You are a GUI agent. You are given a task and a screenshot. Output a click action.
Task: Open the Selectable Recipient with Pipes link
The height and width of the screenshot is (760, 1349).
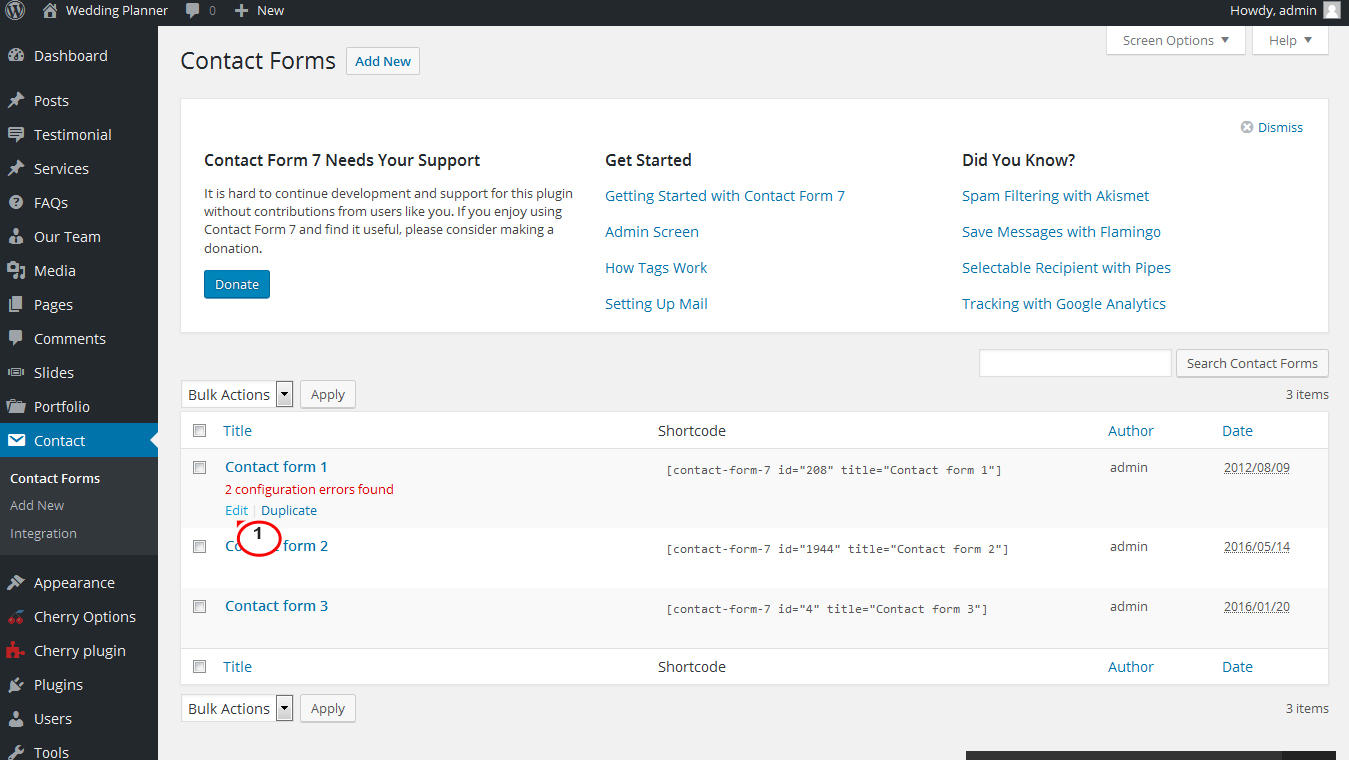pos(1066,268)
